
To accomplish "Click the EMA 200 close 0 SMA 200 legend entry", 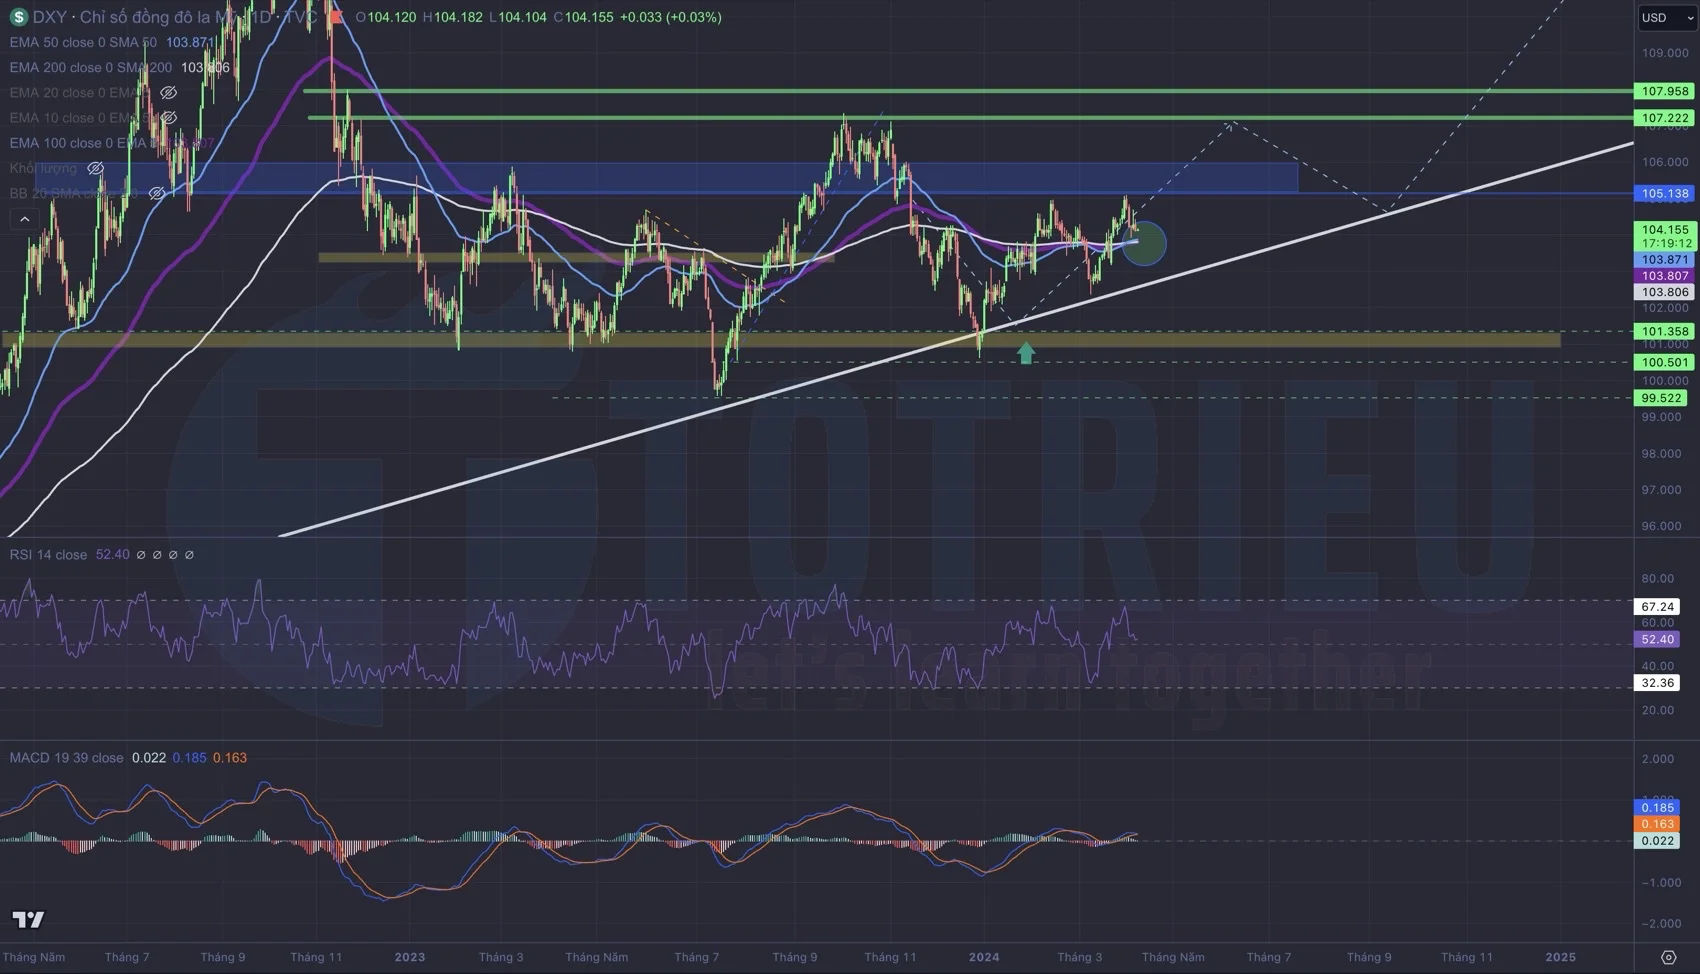I will pos(88,67).
